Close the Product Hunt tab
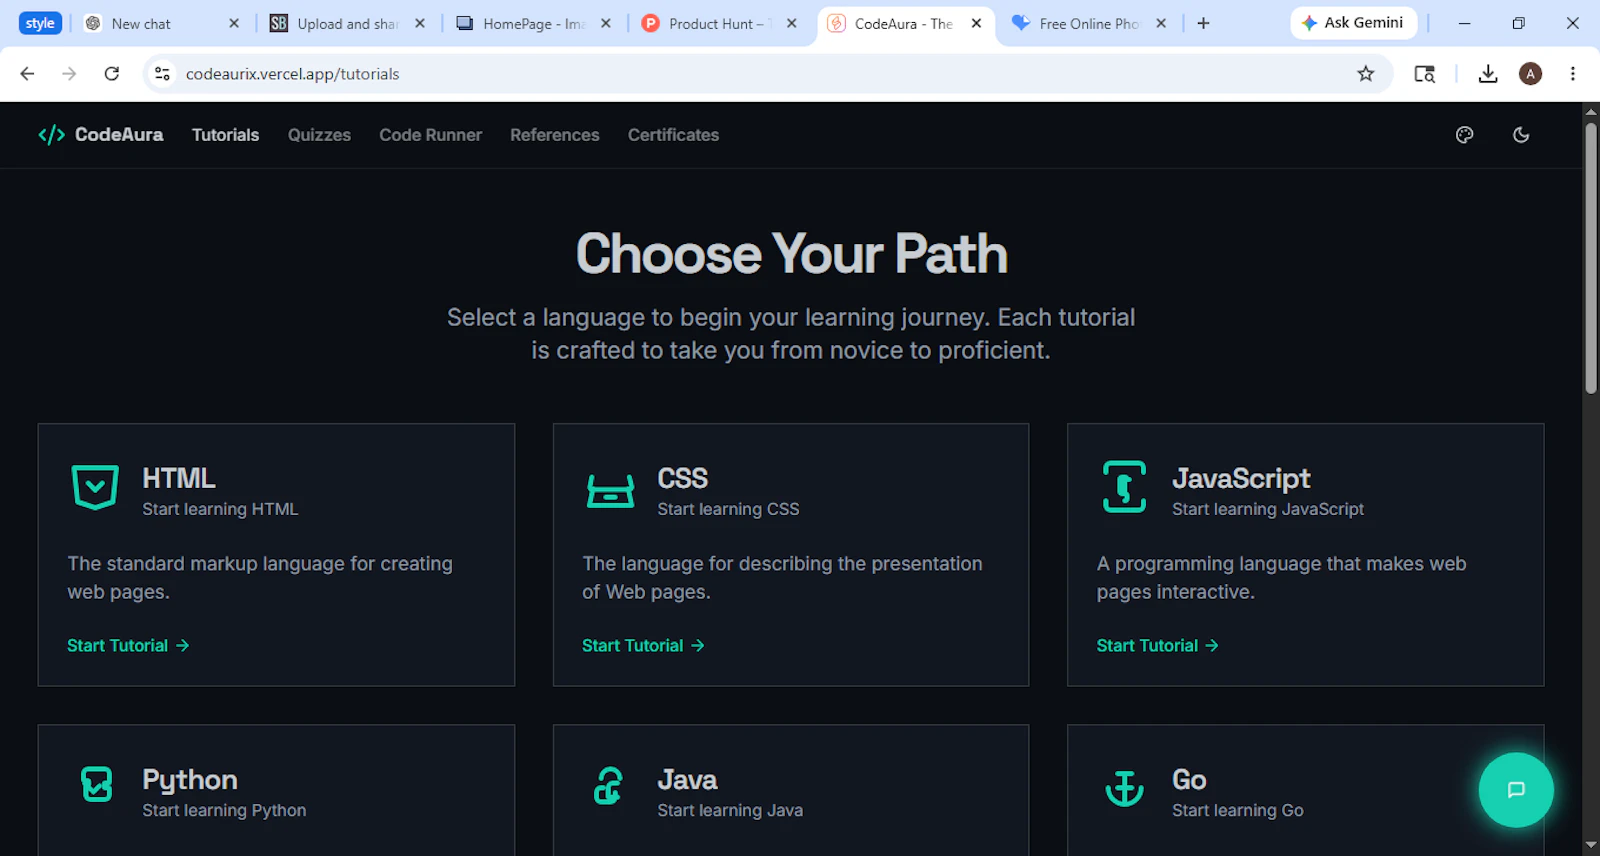The height and width of the screenshot is (856, 1600). [791, 23]
